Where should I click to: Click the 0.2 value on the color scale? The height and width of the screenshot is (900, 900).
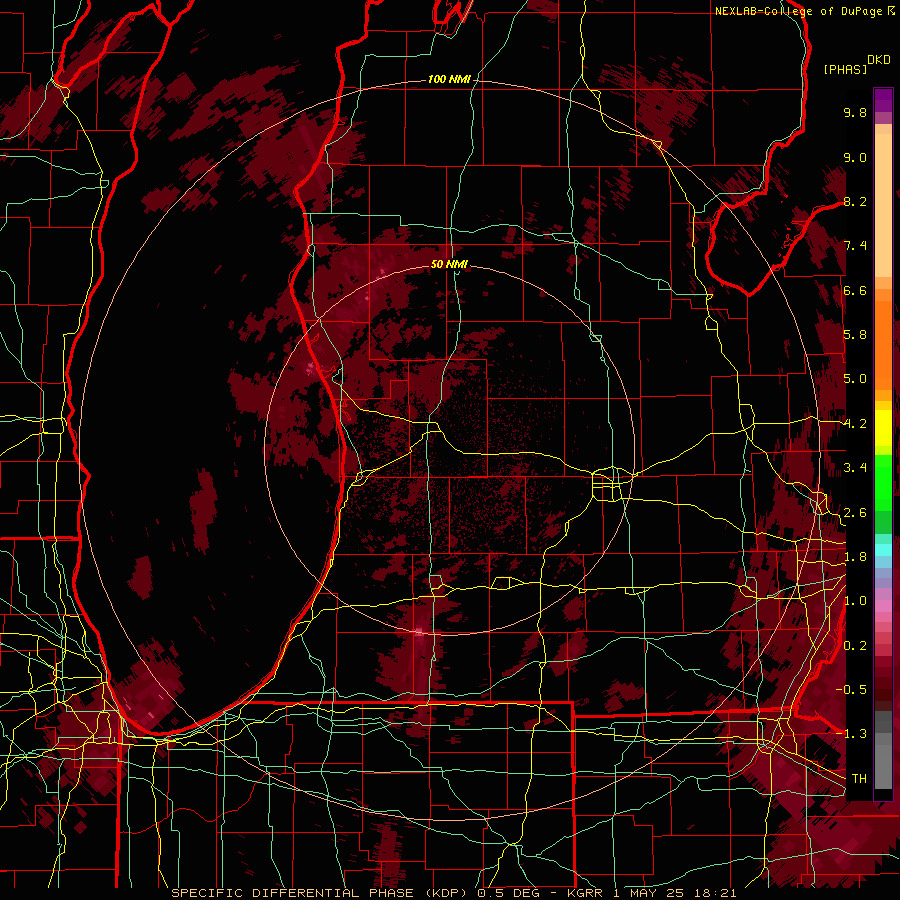click(x=855, y=646)
